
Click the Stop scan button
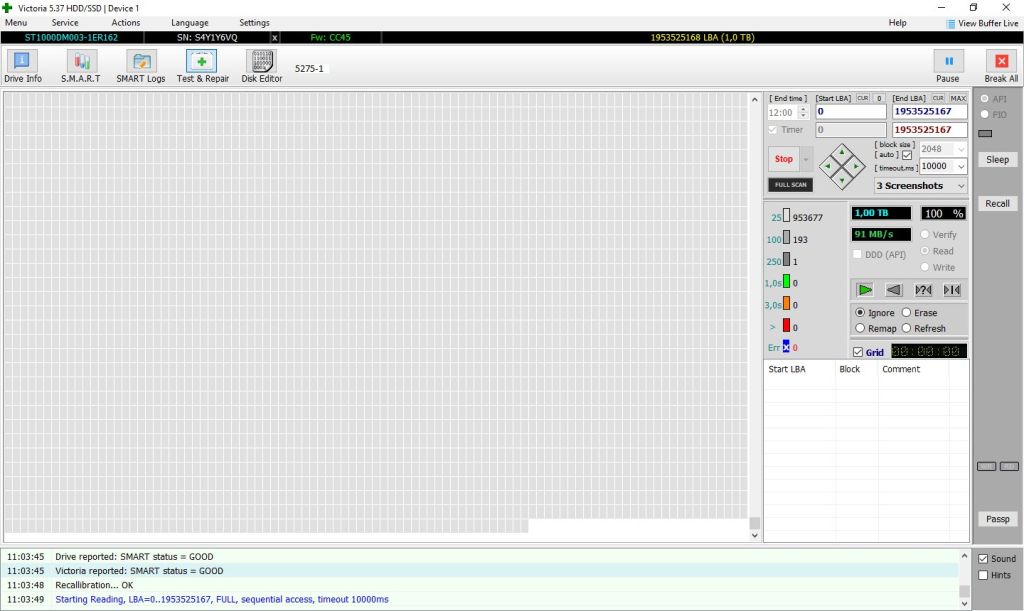[784, 159]
